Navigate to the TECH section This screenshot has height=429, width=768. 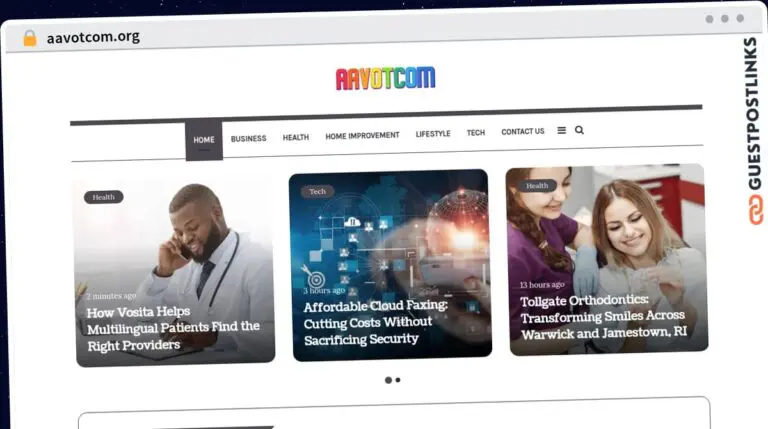(x=476, y=133)
